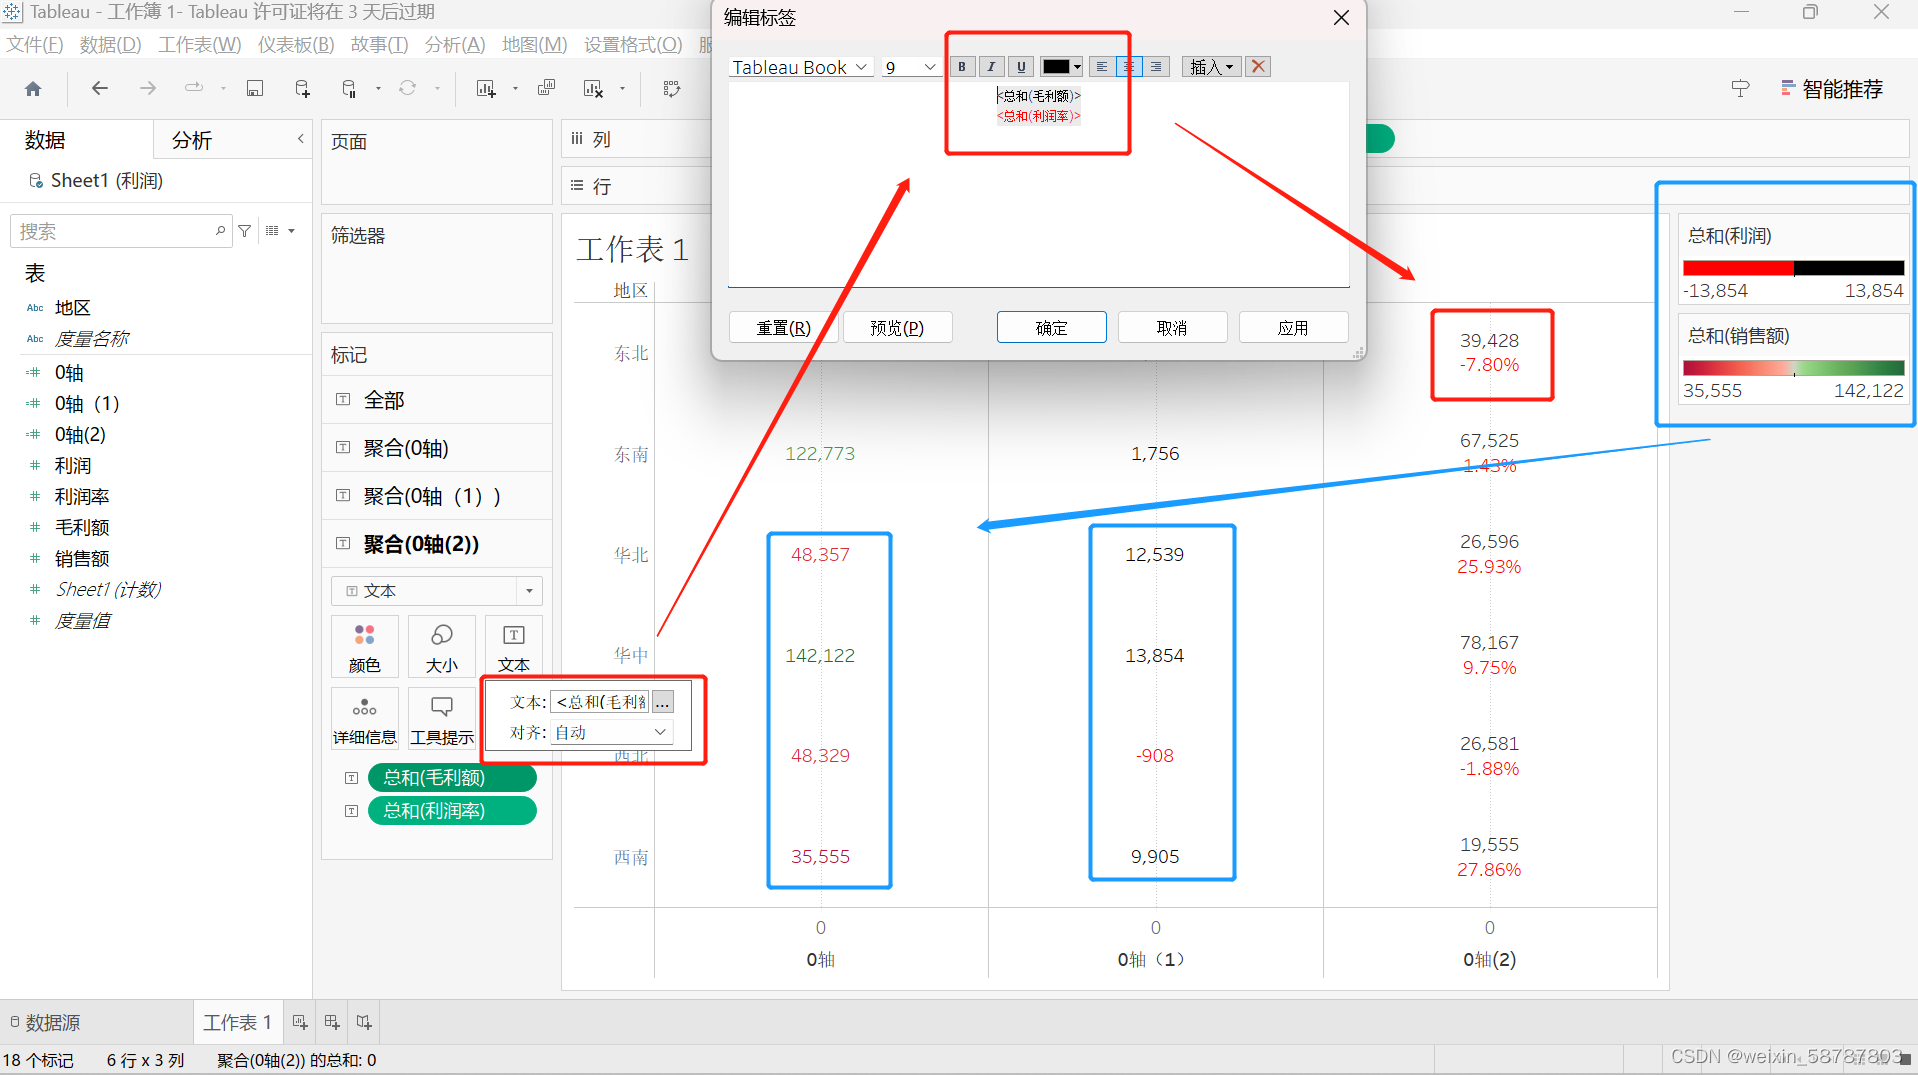Select the 聚合(0轴(2)) marks section
Screen dimensions: 1918x1075
[x=437, y=543]
